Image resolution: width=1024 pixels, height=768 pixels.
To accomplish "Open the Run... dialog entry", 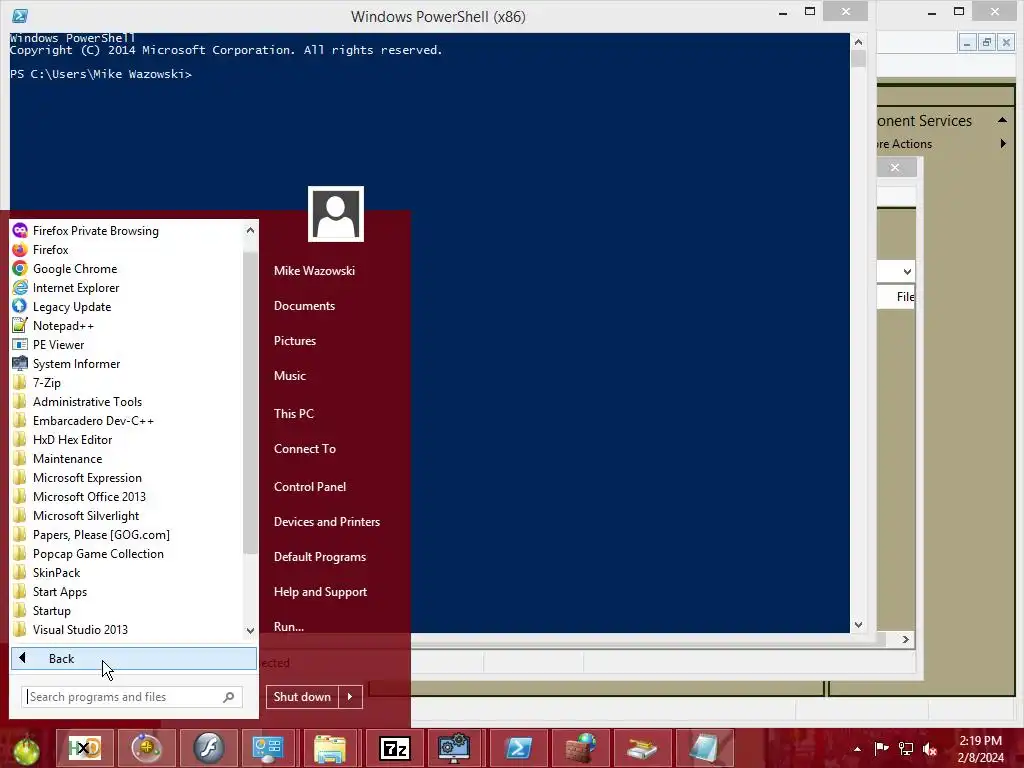I will (289, 626).
